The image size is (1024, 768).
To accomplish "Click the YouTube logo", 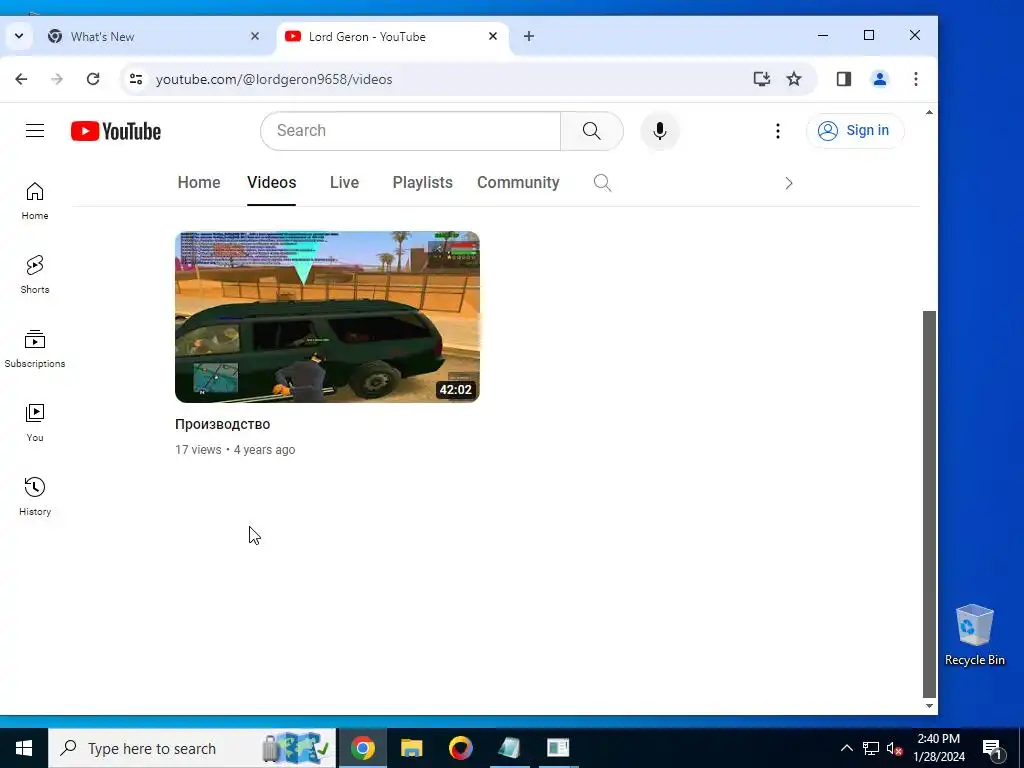I will coord(116,131).
